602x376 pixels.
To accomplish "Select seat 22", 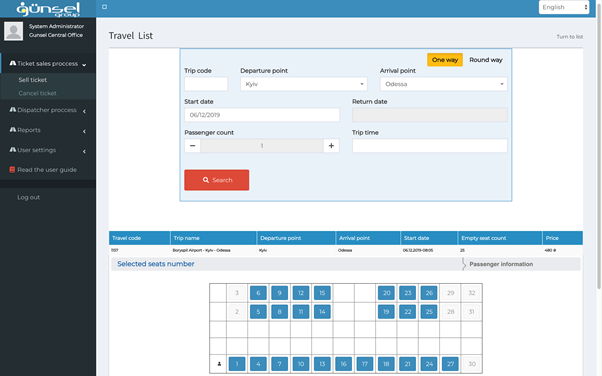I will tap(408, 311).
